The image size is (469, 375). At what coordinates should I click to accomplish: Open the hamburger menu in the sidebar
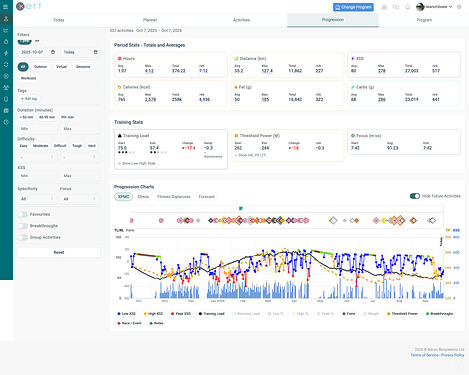click(x=6, y=7)
